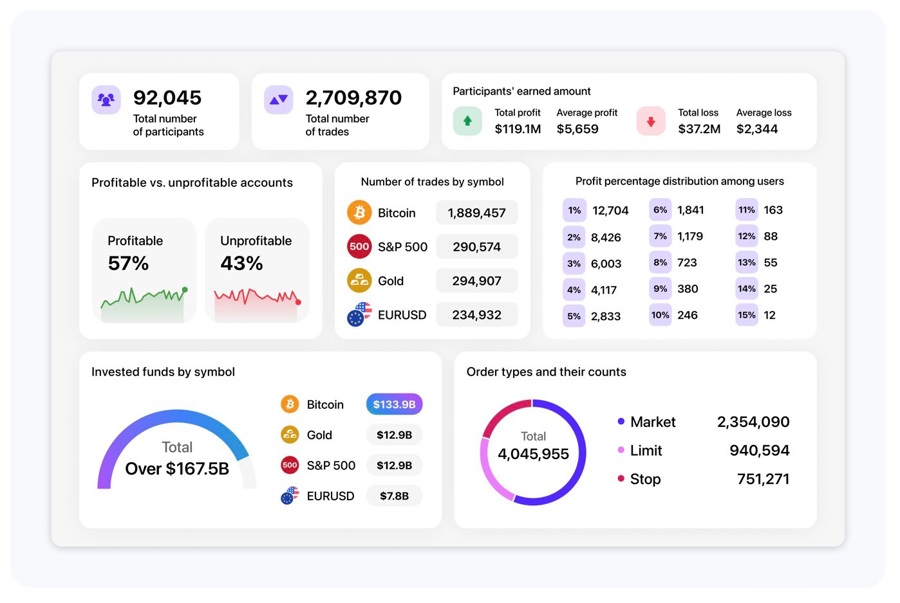Screen dimensions: 900x603
Task: Click the Market legend entry
Action: point(652,422)
